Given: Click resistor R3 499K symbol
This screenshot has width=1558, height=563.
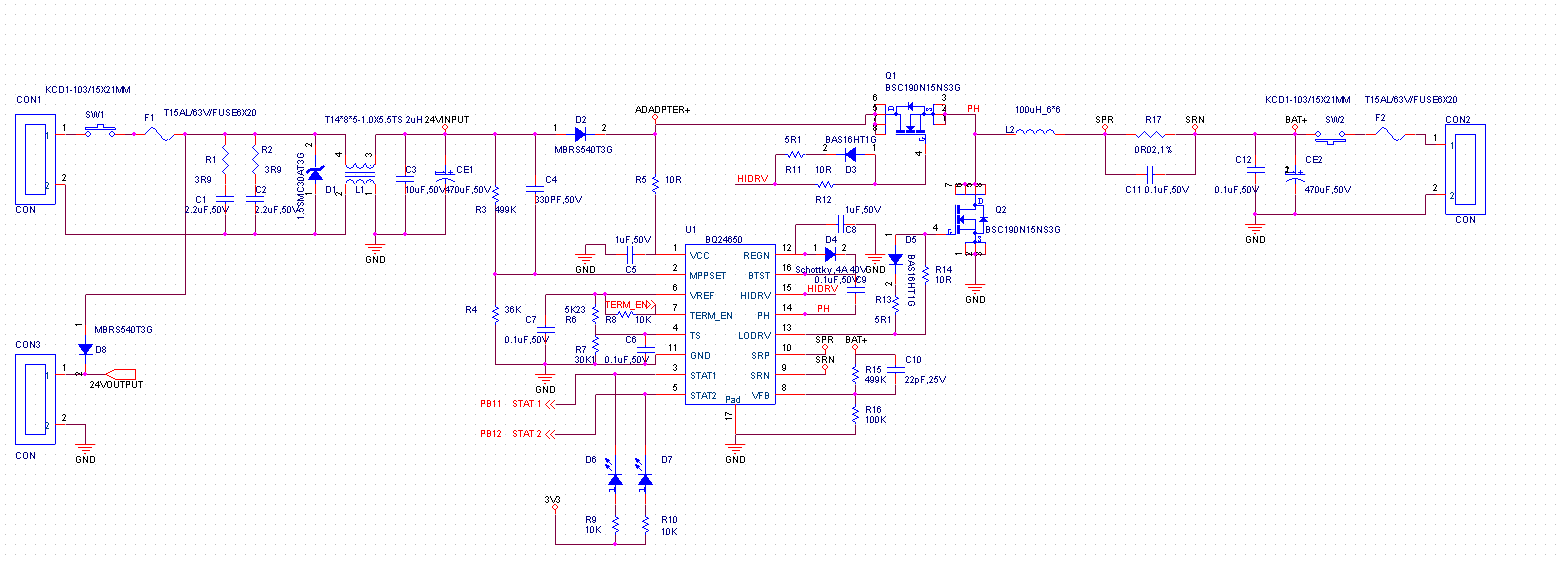Looking at the screenshot, I should 495,195.
